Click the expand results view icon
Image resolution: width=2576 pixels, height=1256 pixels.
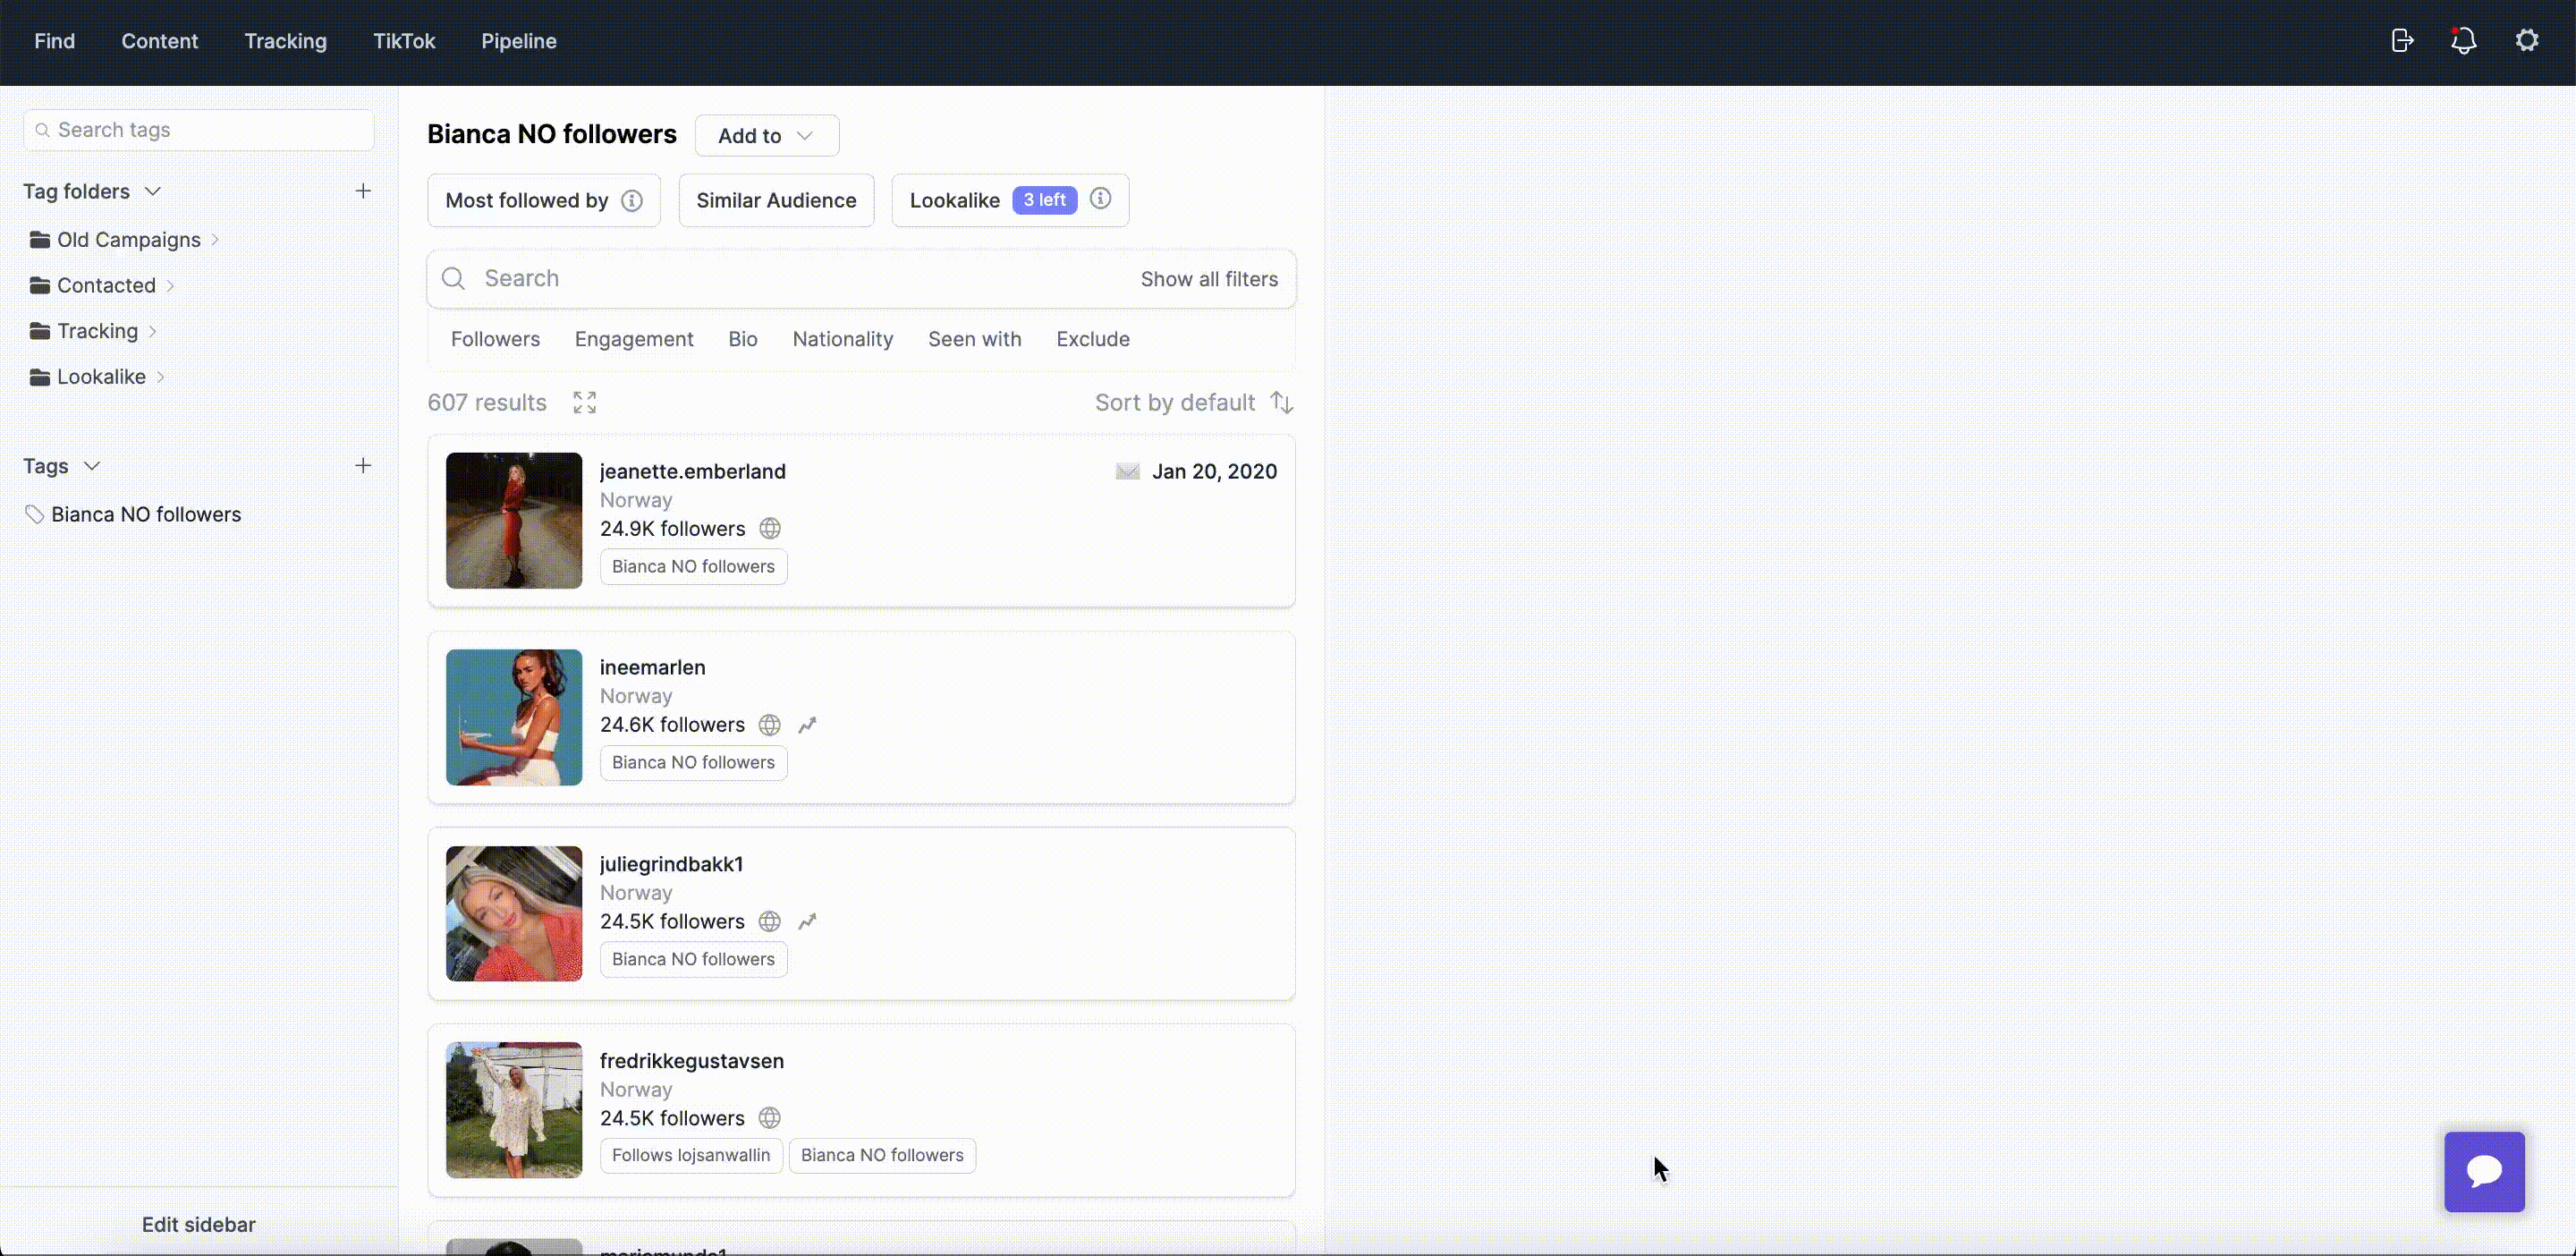tap(584, 403)
